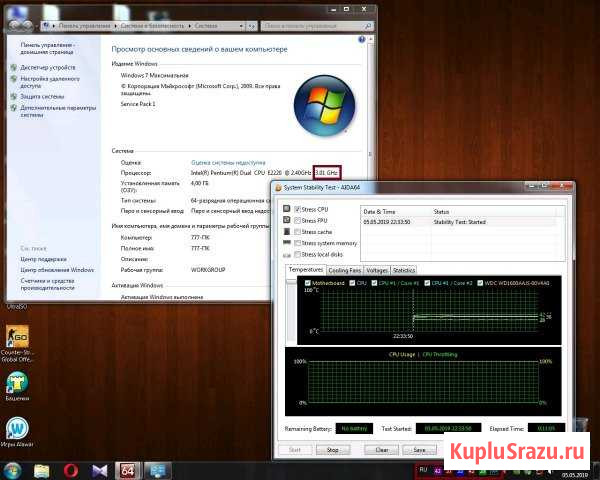Switch to the Voltages tab
This screenshot has height=480, width=600.
[377, 271]
